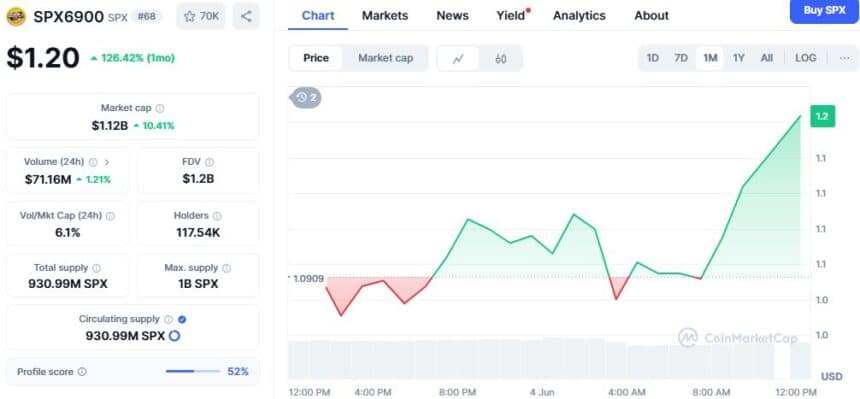The image size is (860, 399).
Task: Set the chart range to 7D
Action: pos(681,58)
